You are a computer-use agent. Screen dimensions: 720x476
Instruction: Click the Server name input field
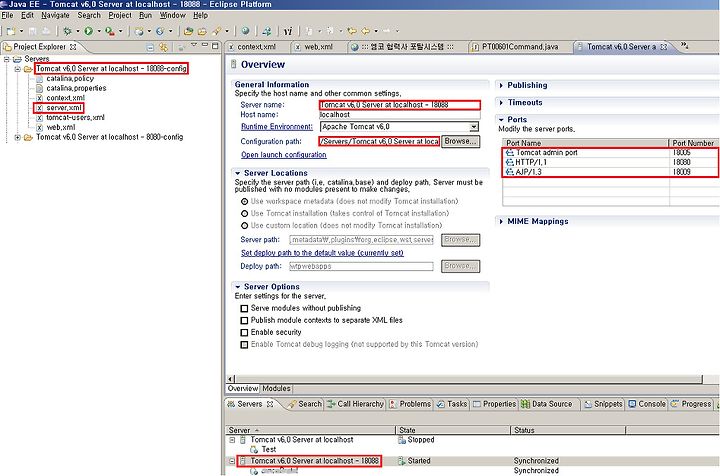click(x=399, y=105)
